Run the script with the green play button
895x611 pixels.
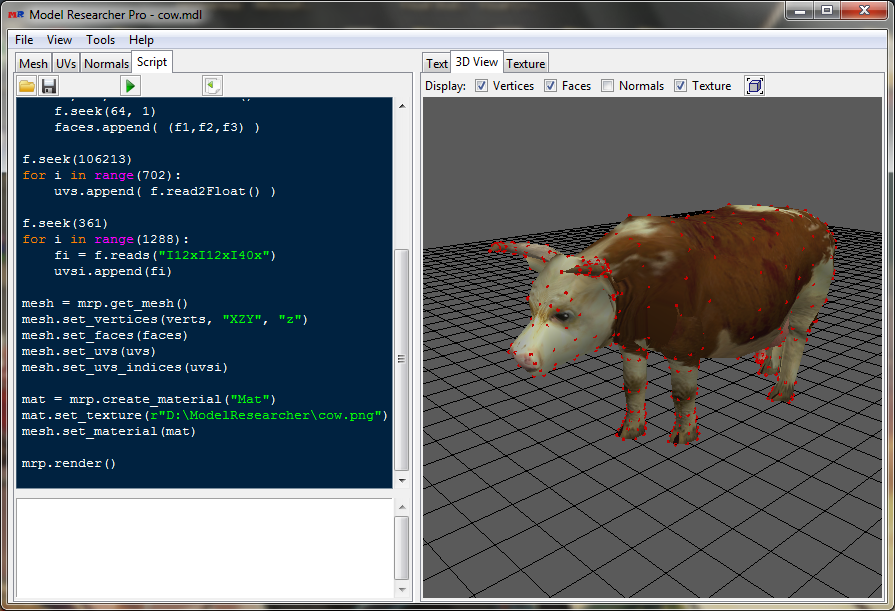(x=130, y=86)
